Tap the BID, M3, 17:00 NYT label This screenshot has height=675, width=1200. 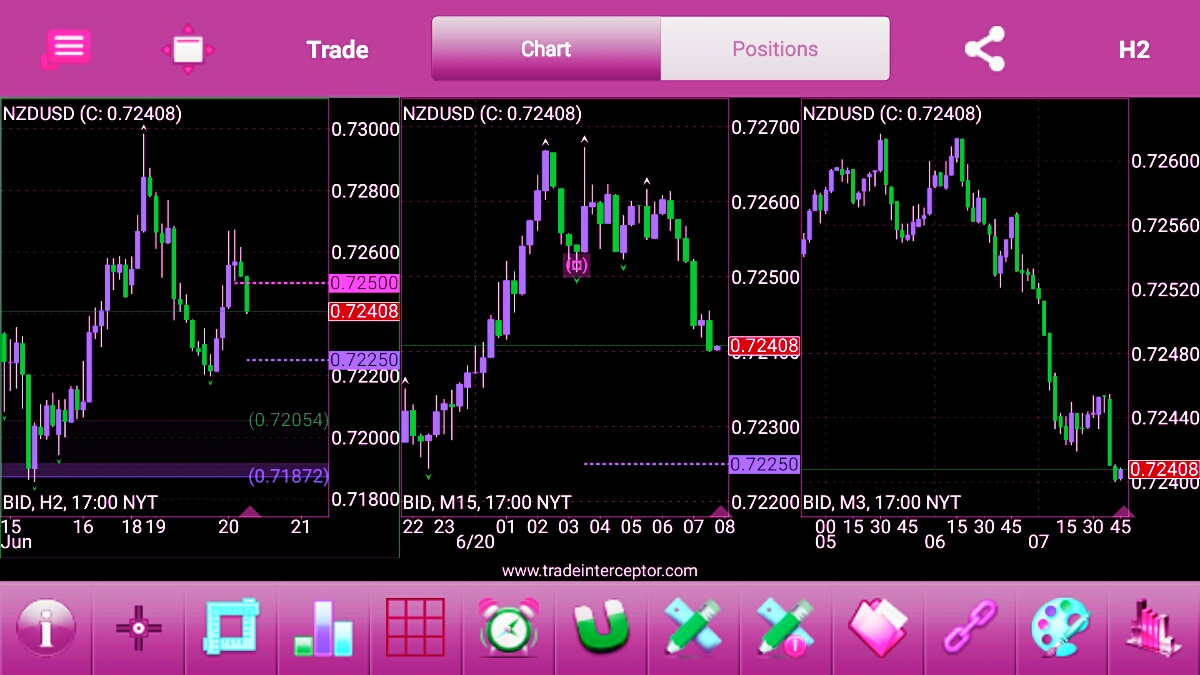pyautogui.click(x=882, y=502)
